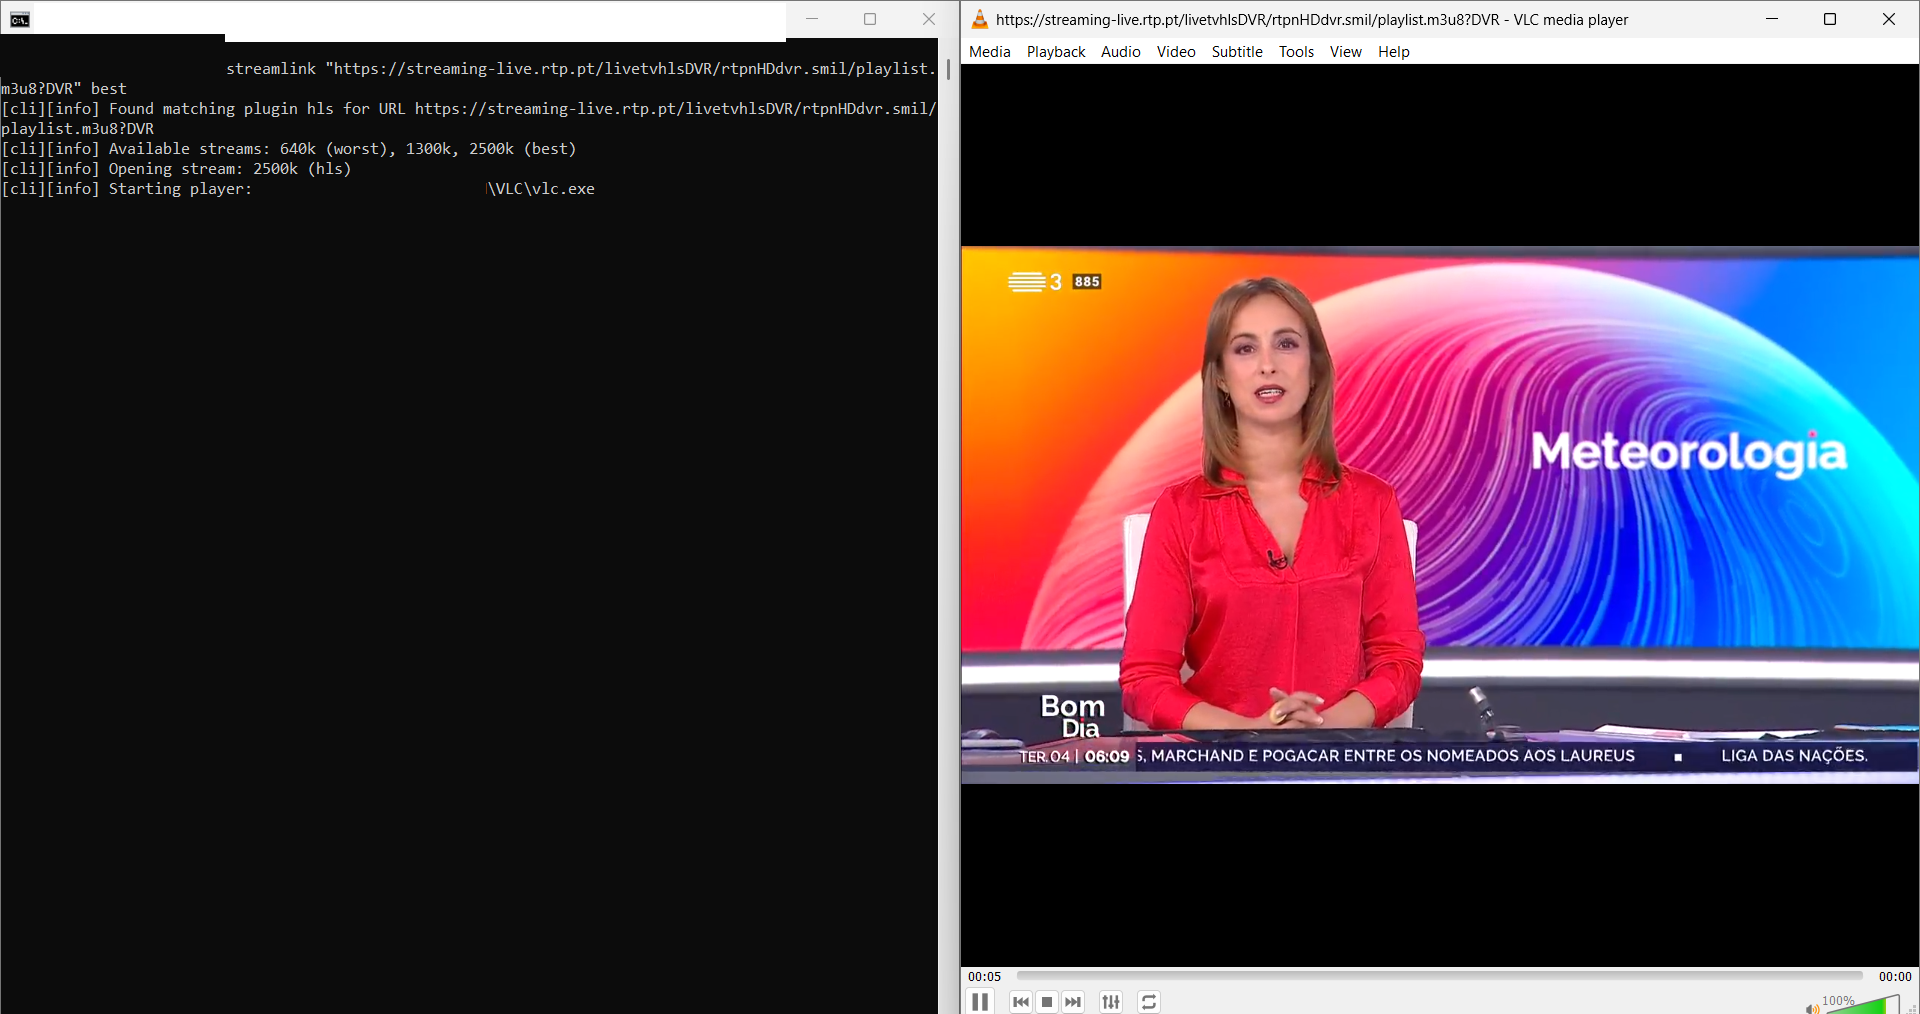Image resolution: width=1920 pixels, height=1014 pixels.
Task: Open the Media menu
Action: click(989, 52)
